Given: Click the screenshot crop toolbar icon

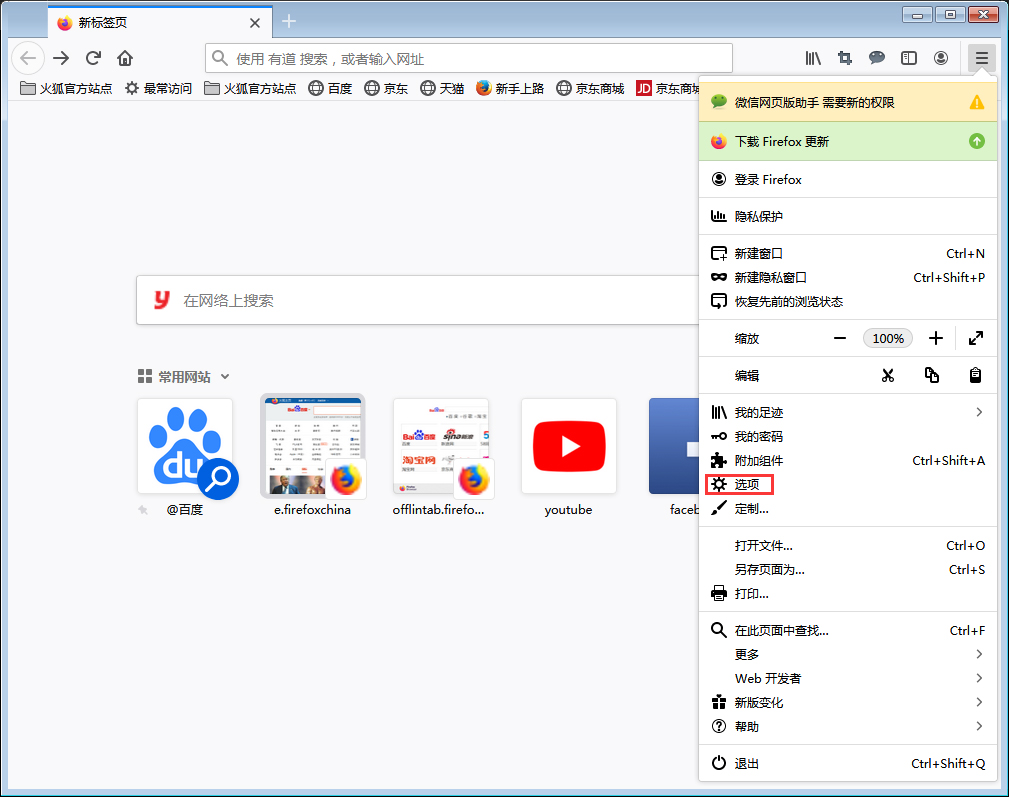Looking at the screenshot, I should coord(845,58).
